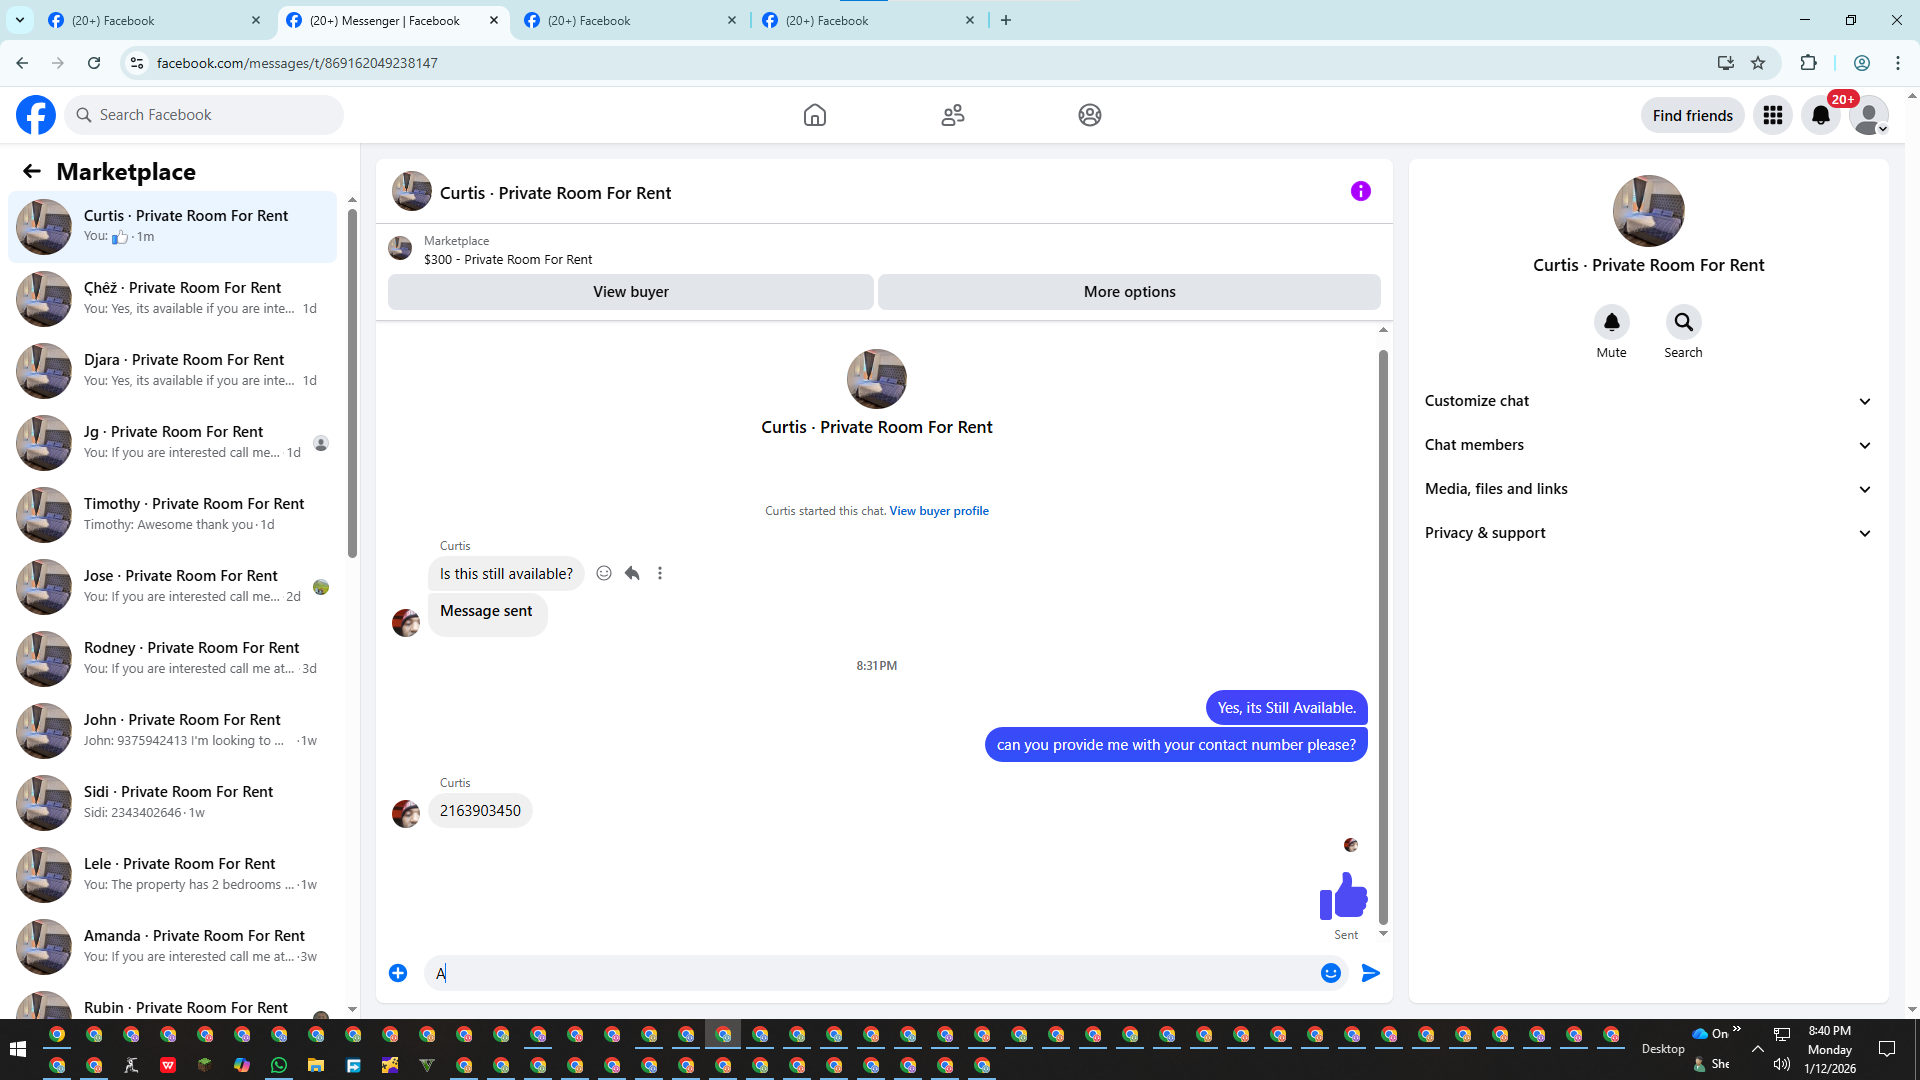
Task: Click the View buyer button
Action: pyautogui.click(x=630, y=292)
